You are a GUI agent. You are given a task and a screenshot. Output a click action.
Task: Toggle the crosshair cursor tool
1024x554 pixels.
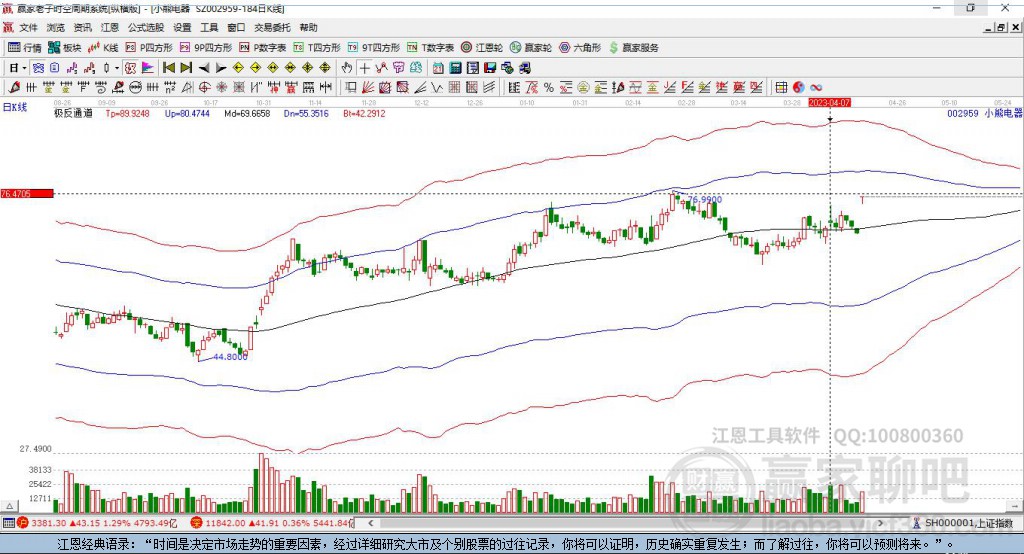click(364, 68)
